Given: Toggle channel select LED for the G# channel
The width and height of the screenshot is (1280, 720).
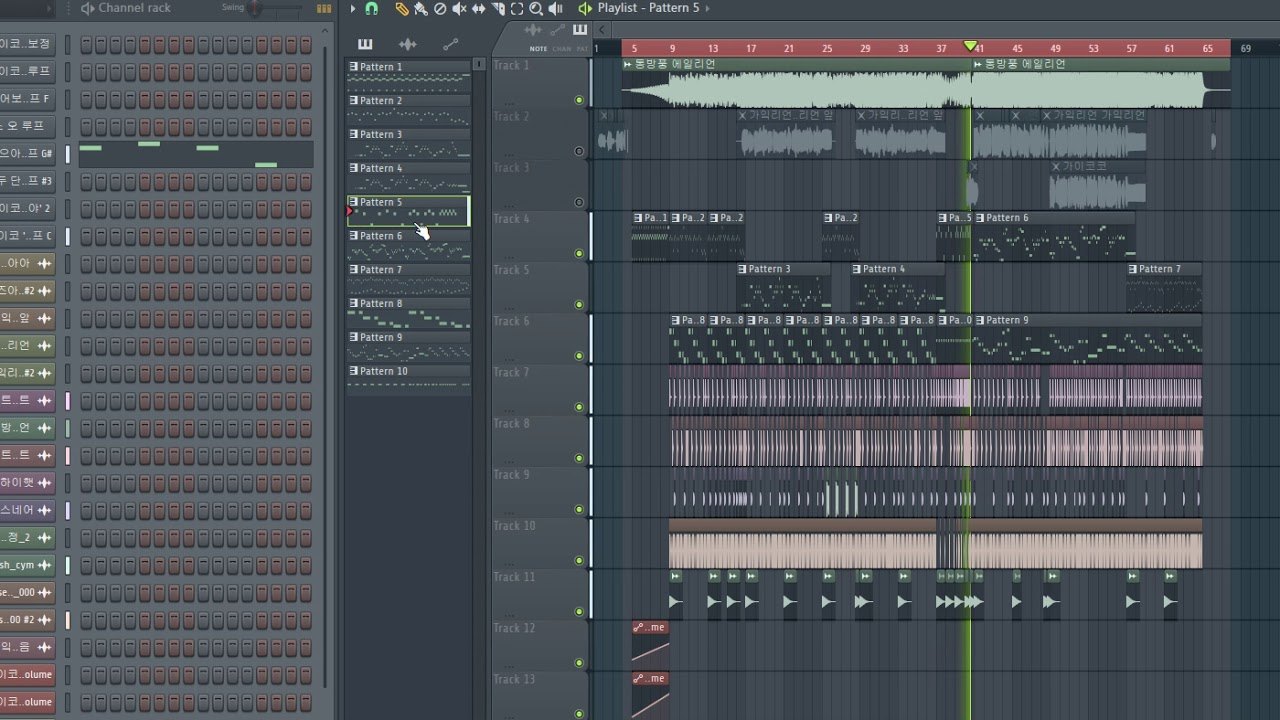Looking at the screenshot, I should [68, 154].
